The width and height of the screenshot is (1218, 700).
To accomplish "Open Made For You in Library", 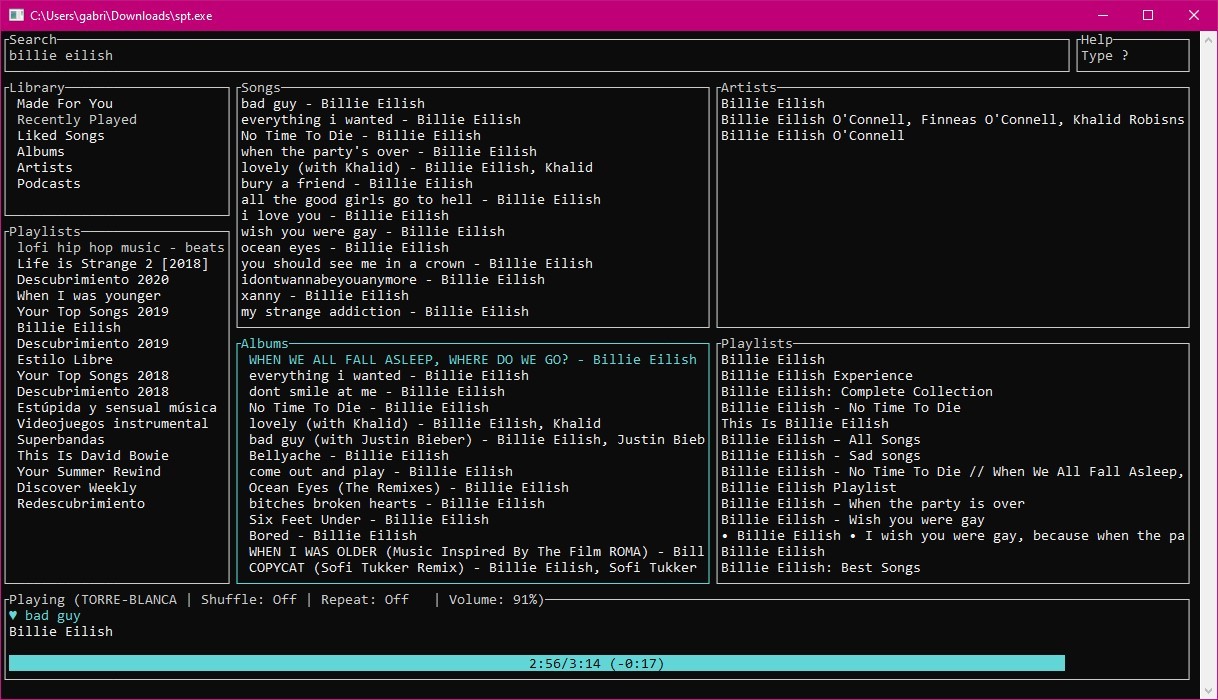I will [65, 104].
